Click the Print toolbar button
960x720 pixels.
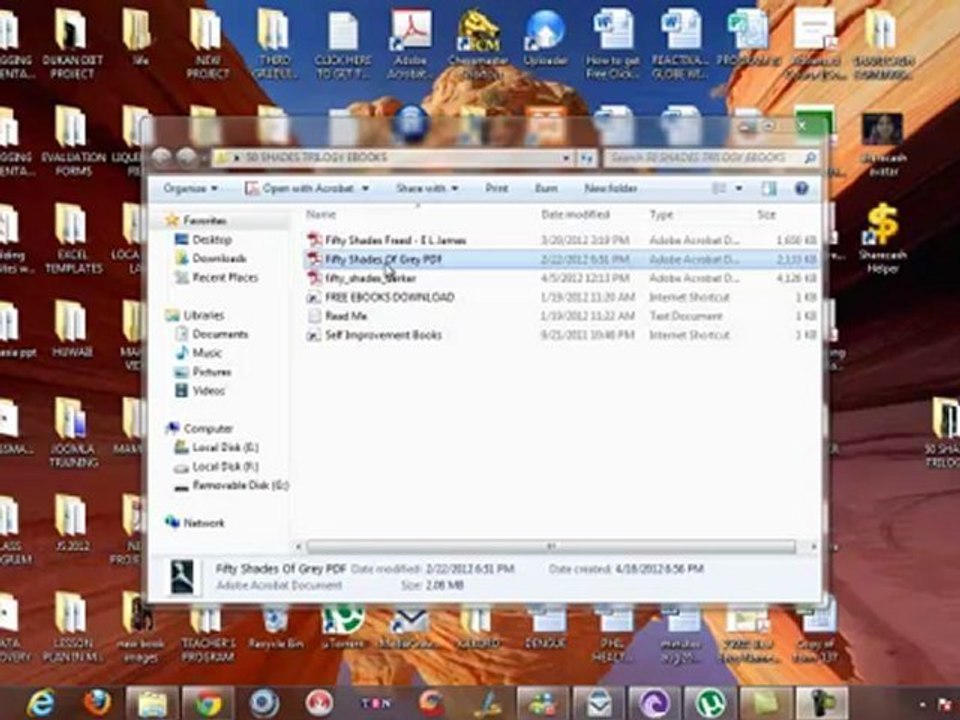pyautogui.click(x=497, y=189)
